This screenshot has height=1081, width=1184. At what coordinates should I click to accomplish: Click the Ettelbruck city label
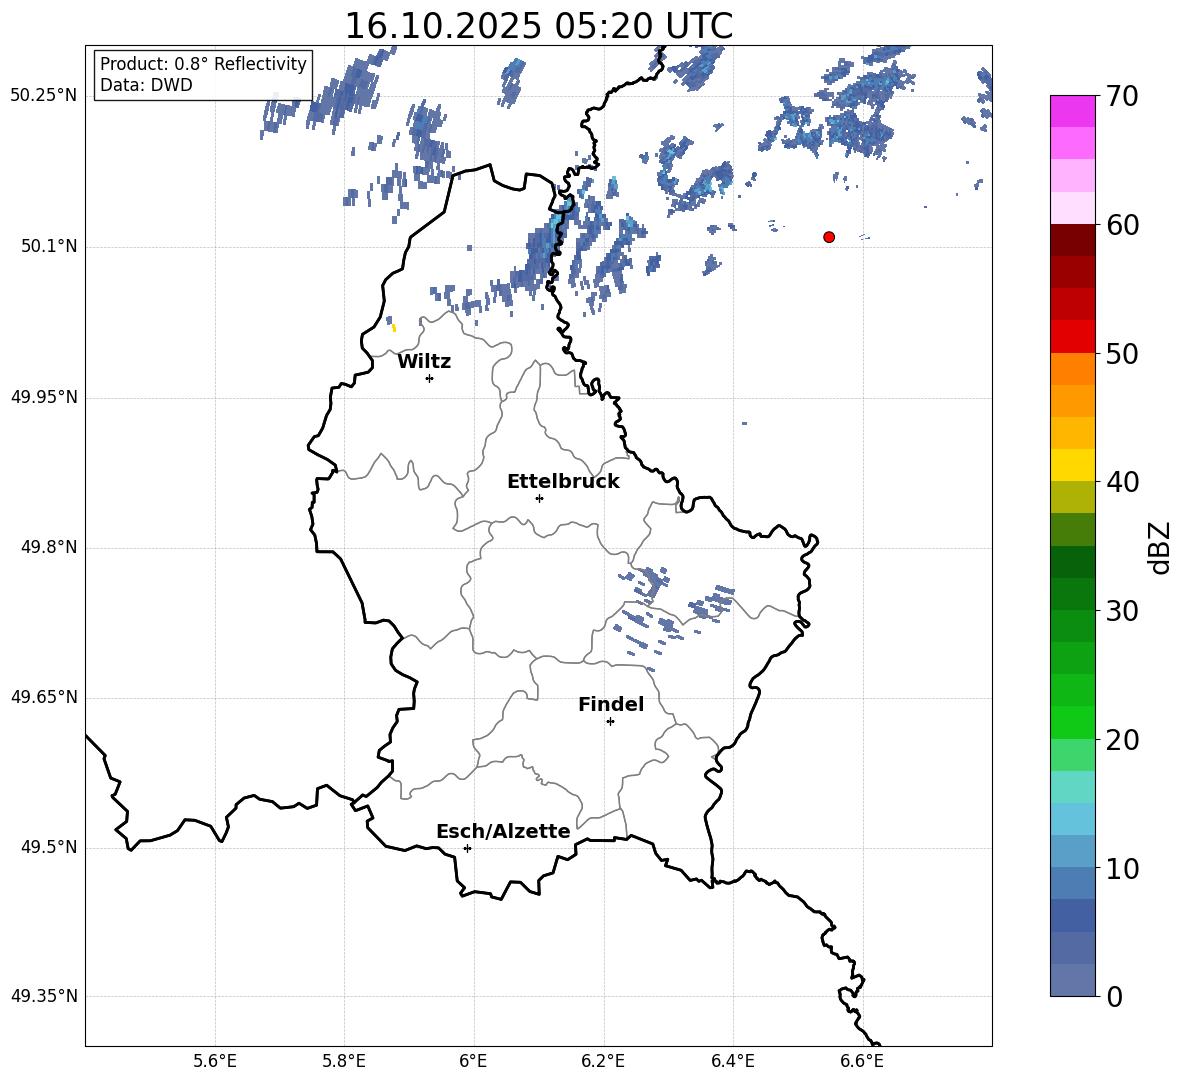point(563,482)
